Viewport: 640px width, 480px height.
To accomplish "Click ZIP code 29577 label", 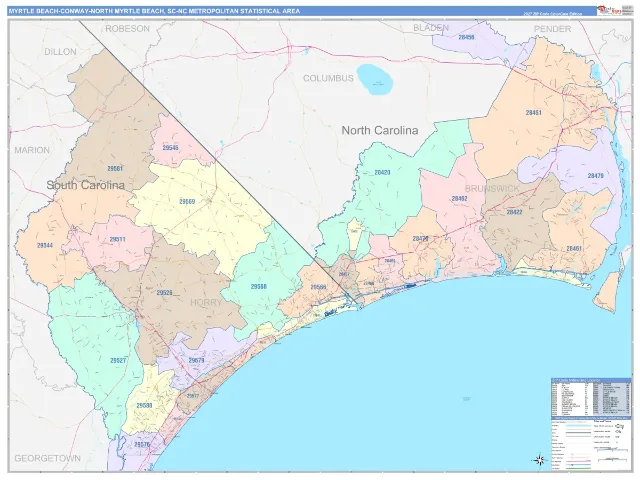I will [193, 396].
